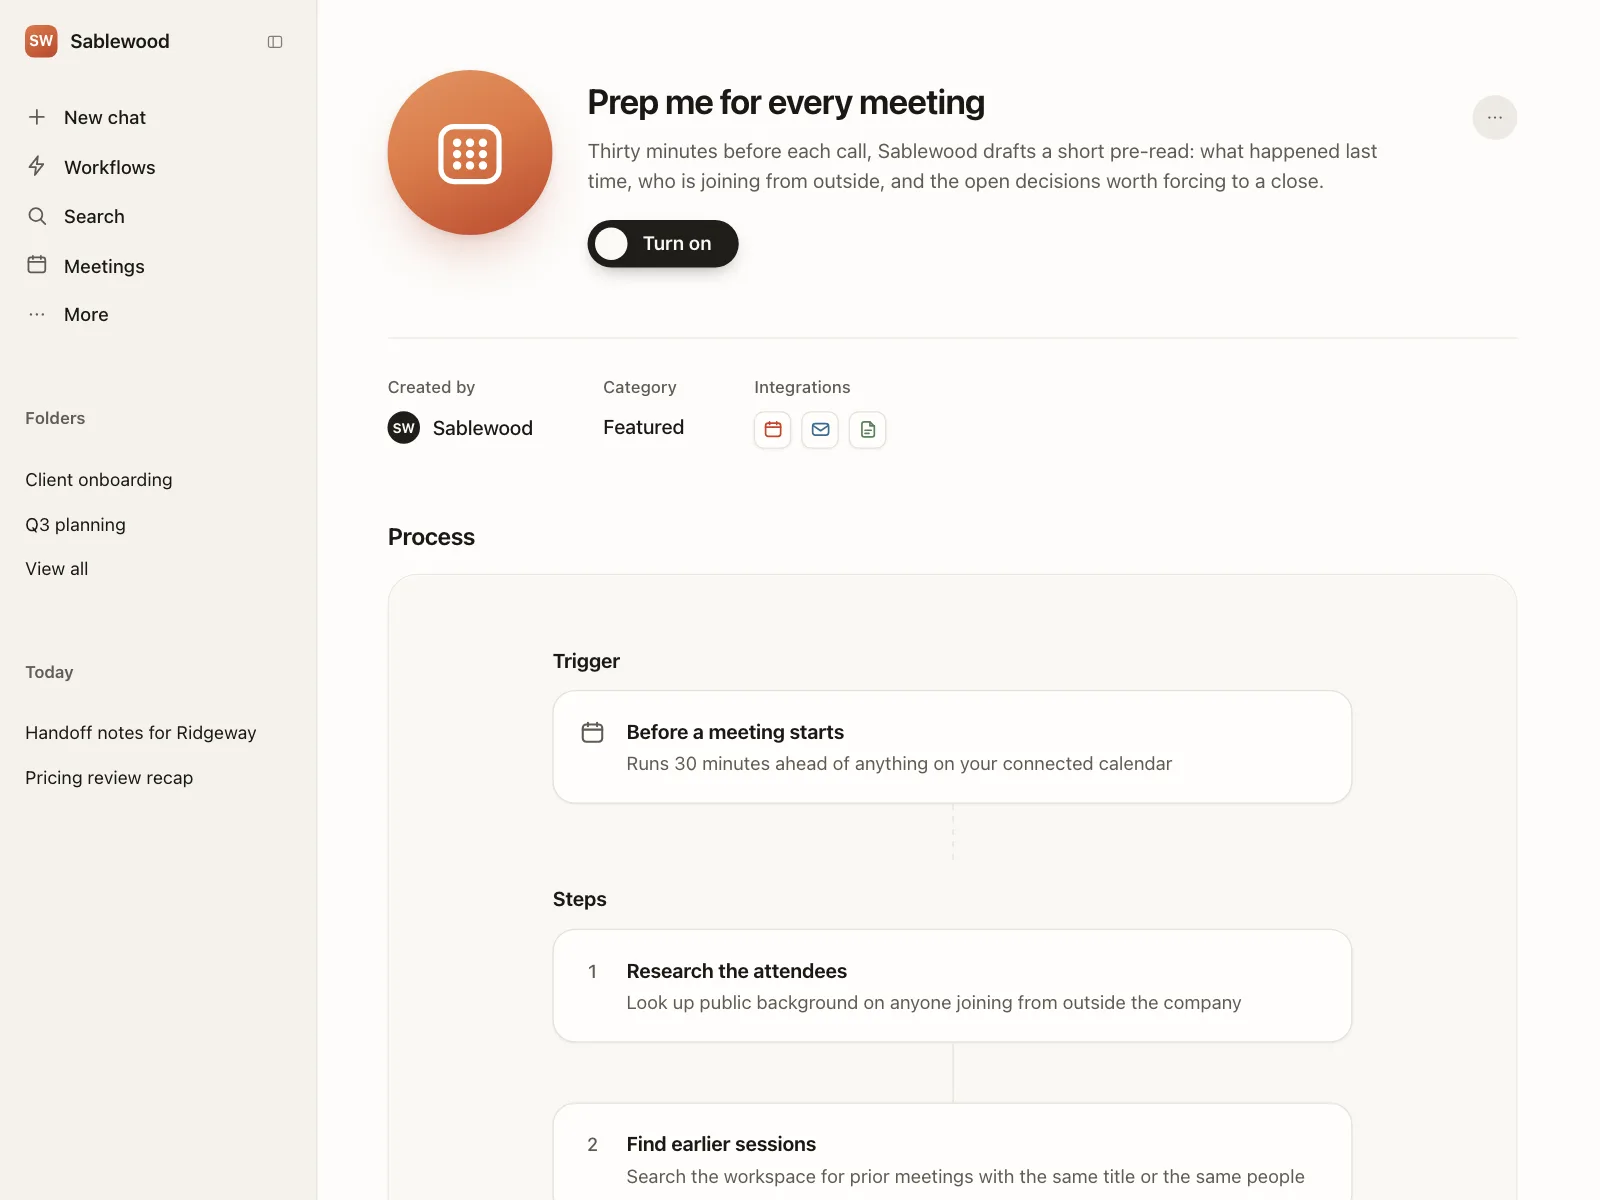The image size is (1600, 1200).
Task: Click the calendar icon in trigger card
Action: pyautogui.click(x=592, y=733)
